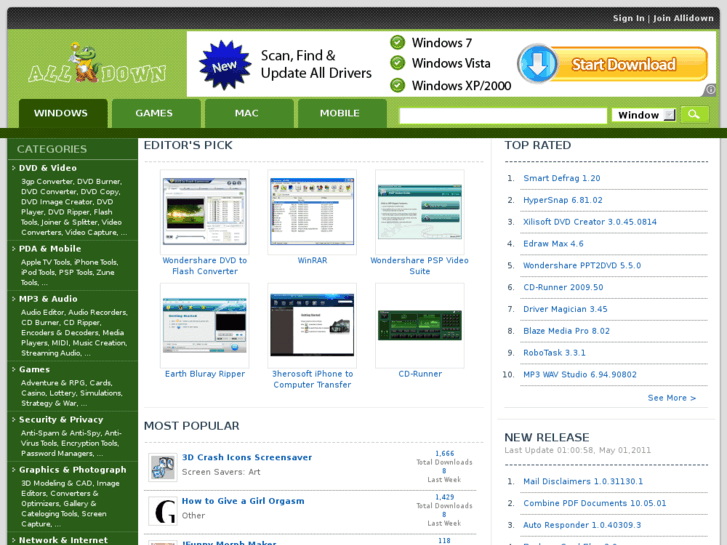This screenshot has height=545, width=727.
Task: Open Wondershare DVD to Flash Converter thumbnail
Action: [204, 212]
